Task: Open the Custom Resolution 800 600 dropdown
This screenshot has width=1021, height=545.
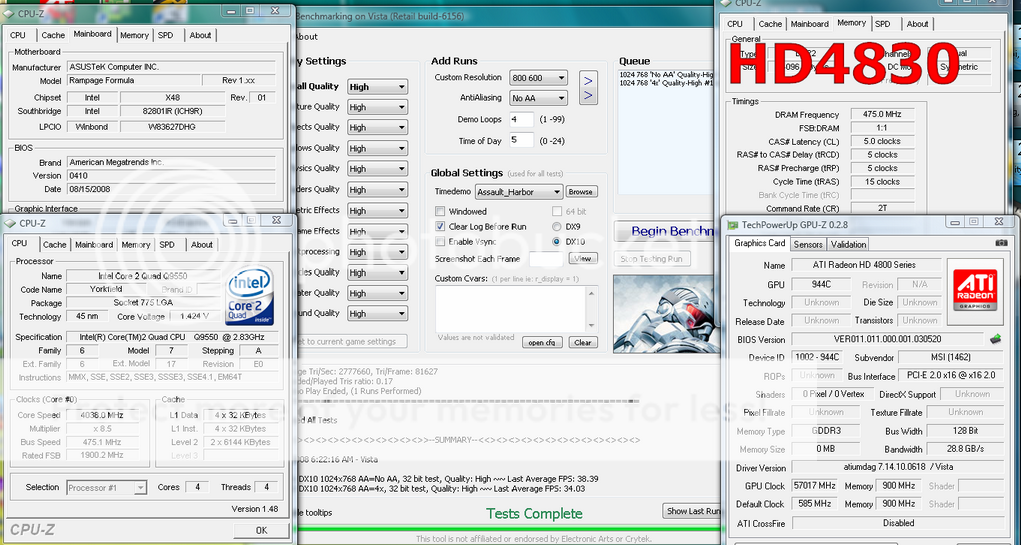Action: click(538, 77)
